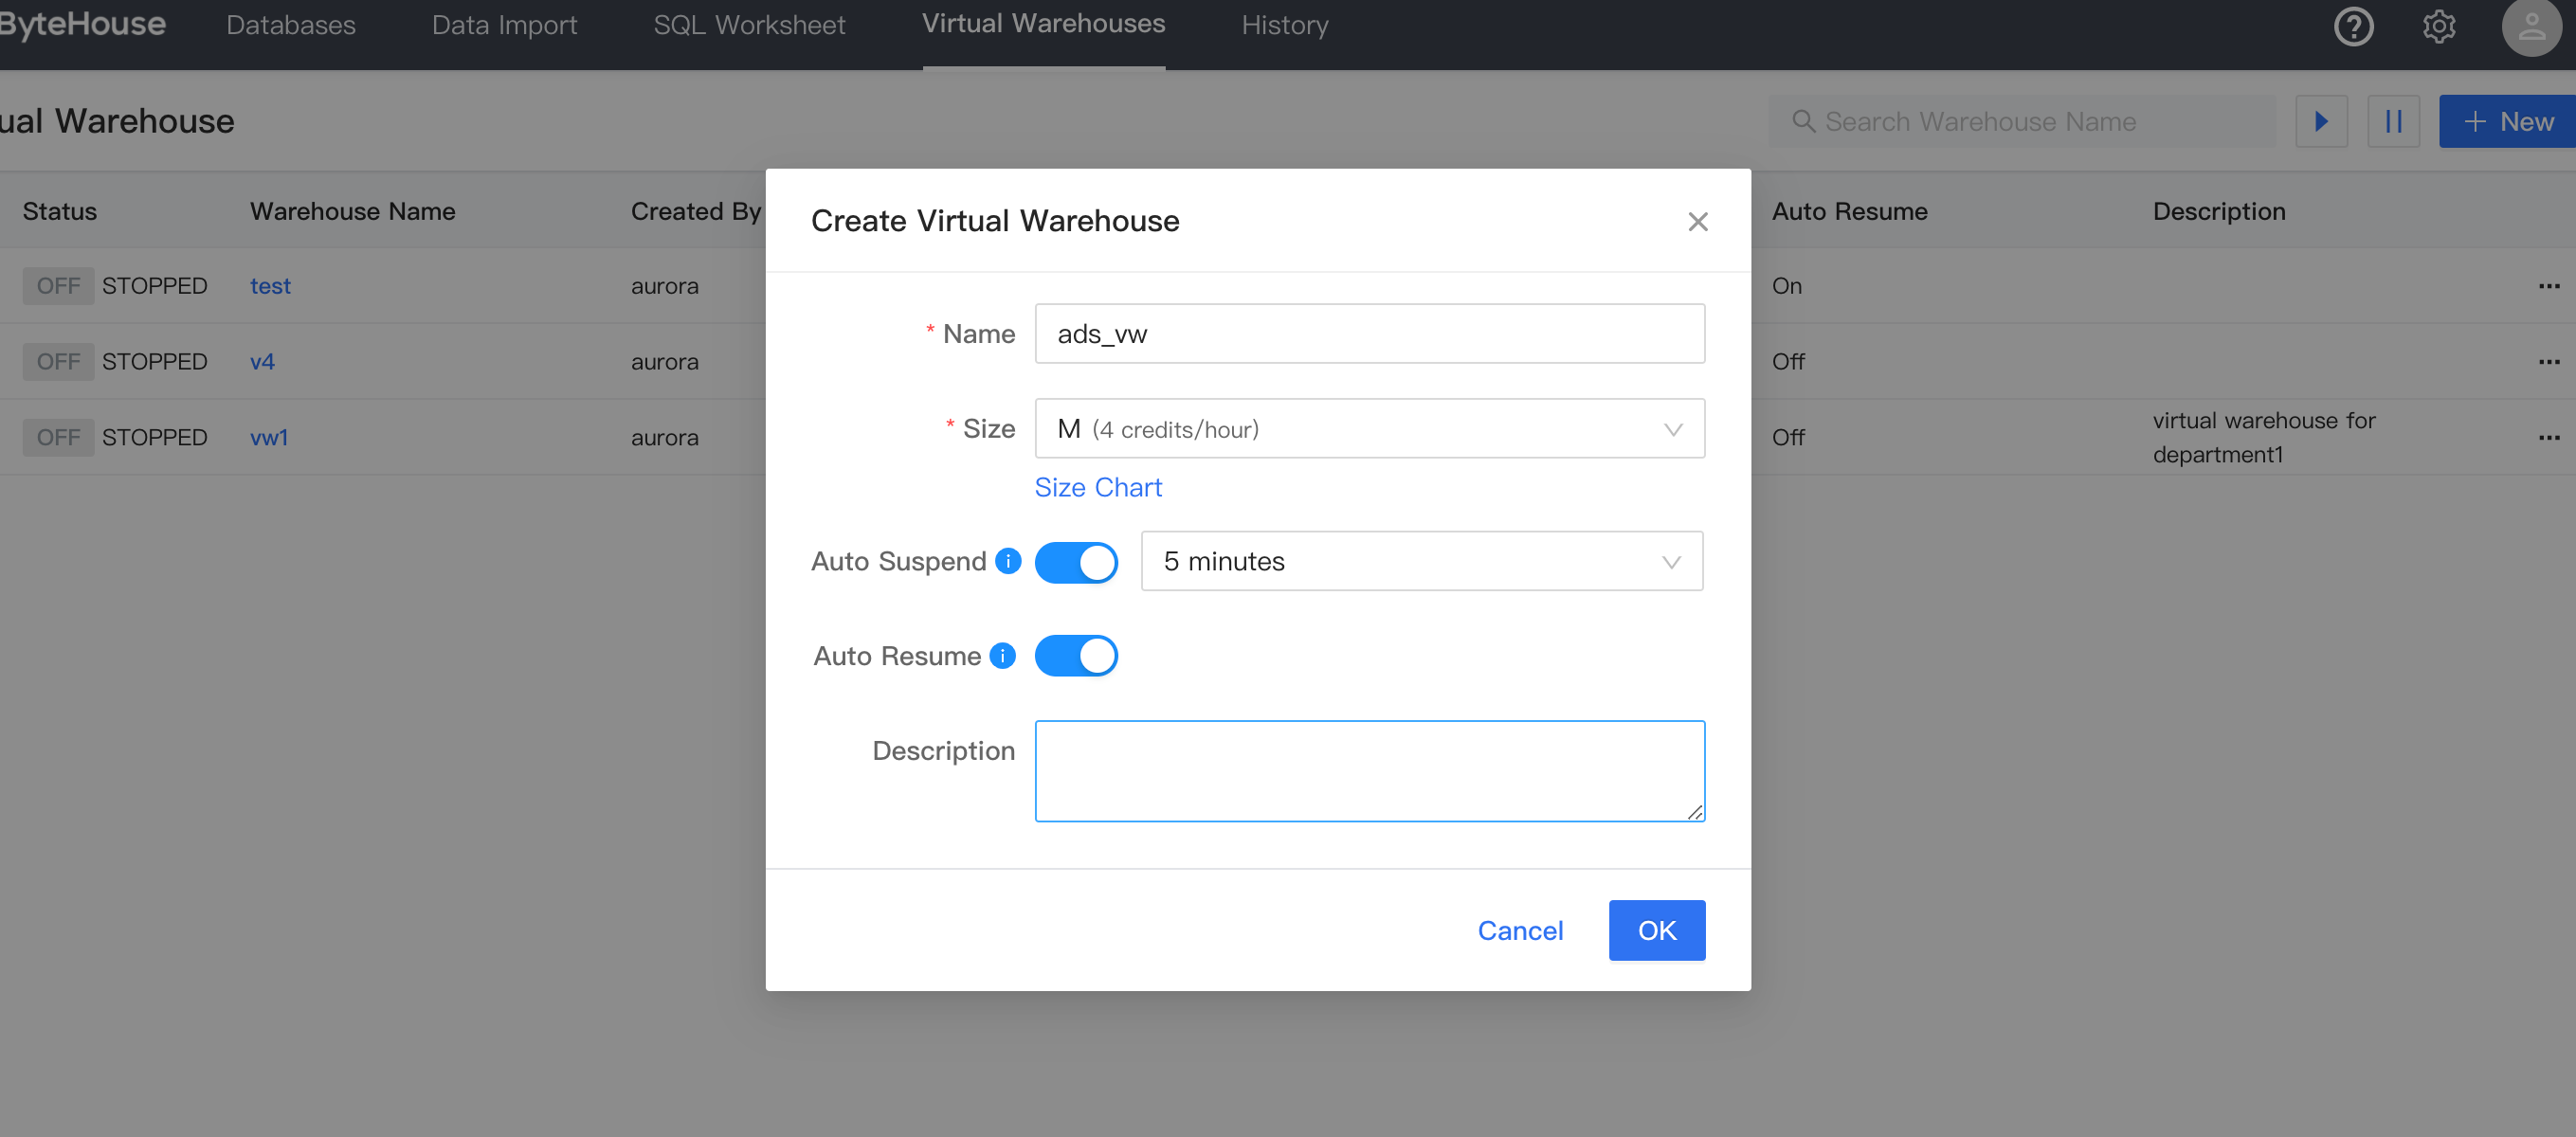
Task: Click the suspend pause icon button
Action: pos(2393,122)
